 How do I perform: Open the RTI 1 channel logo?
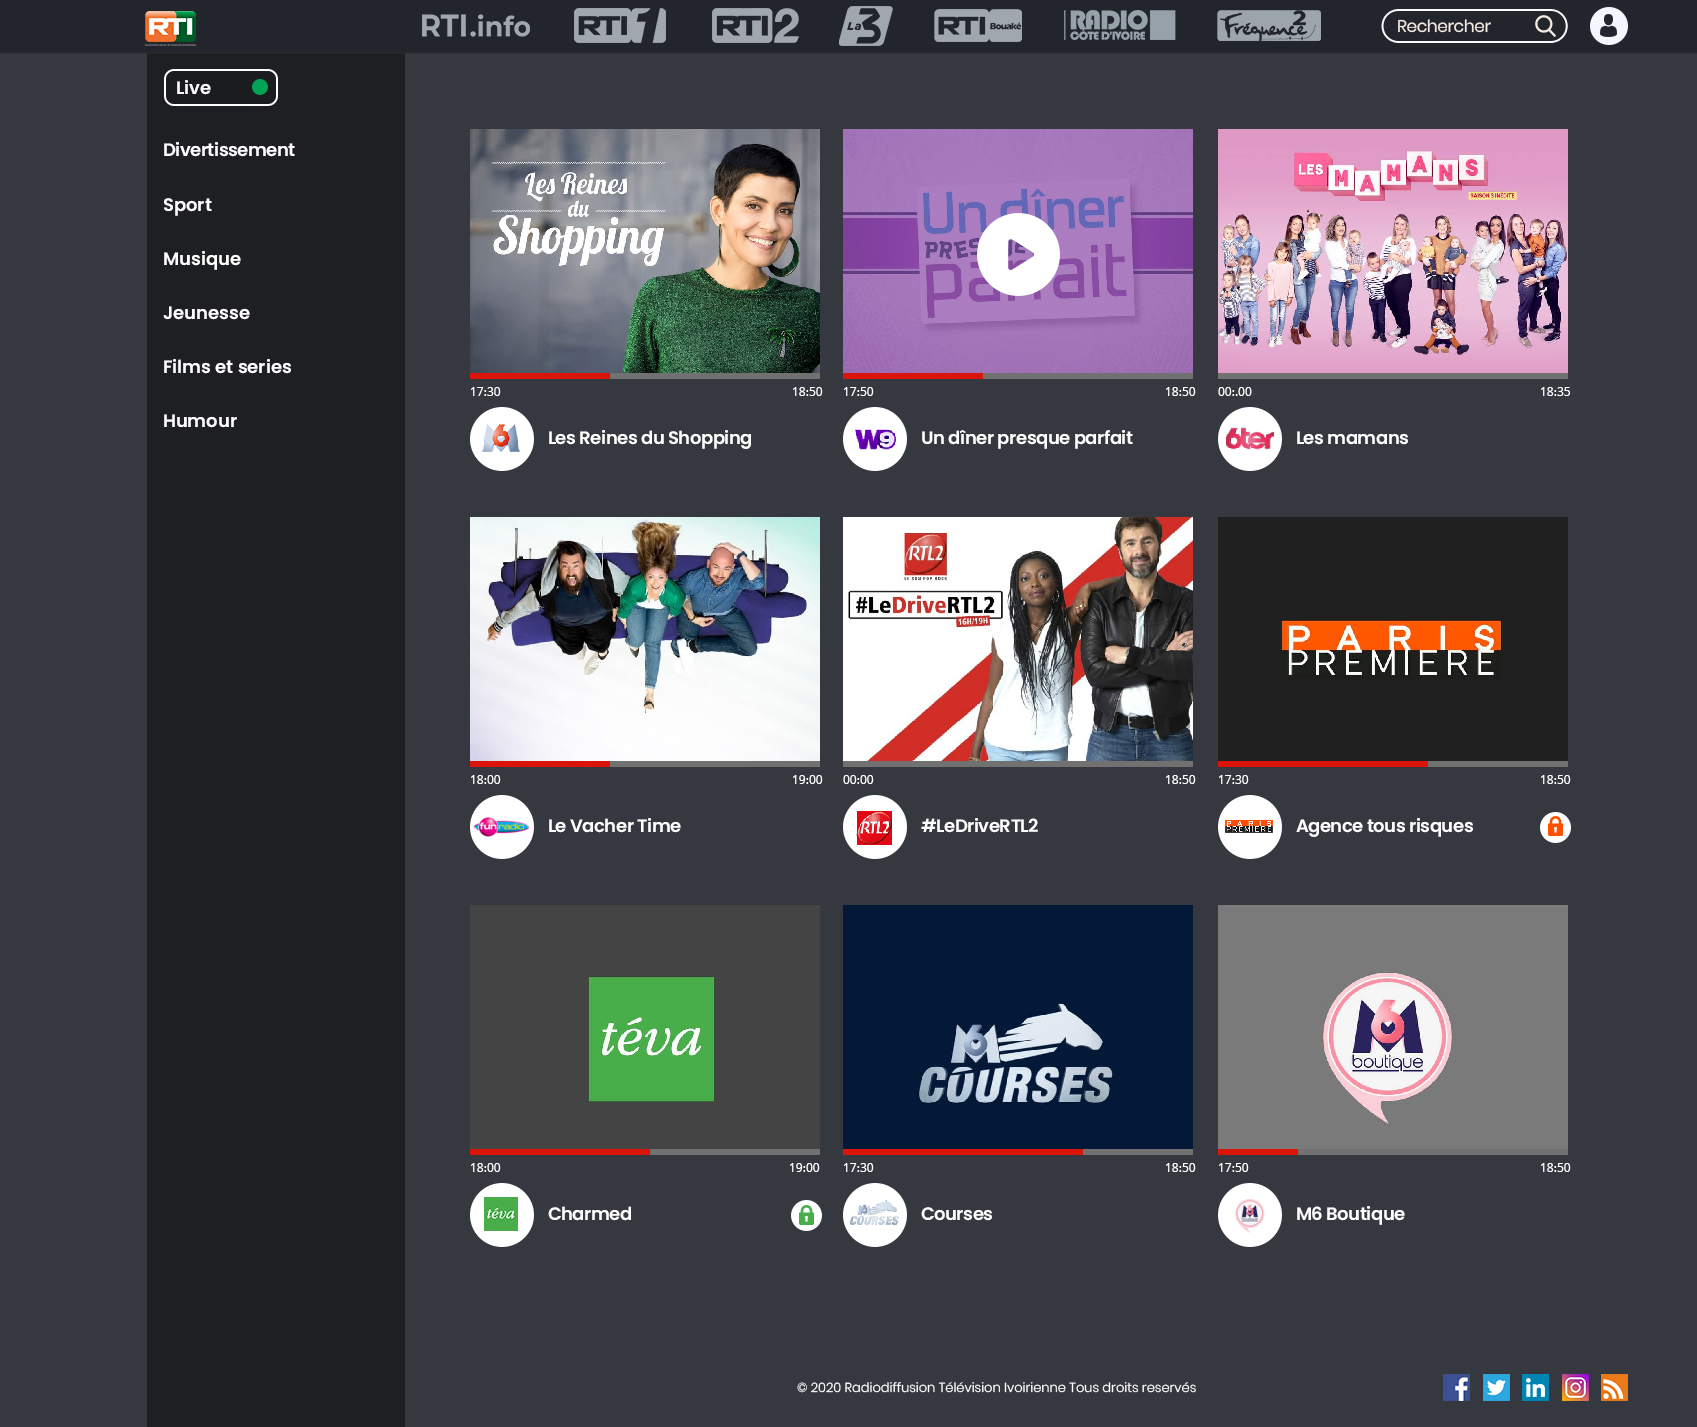(620, 26)
